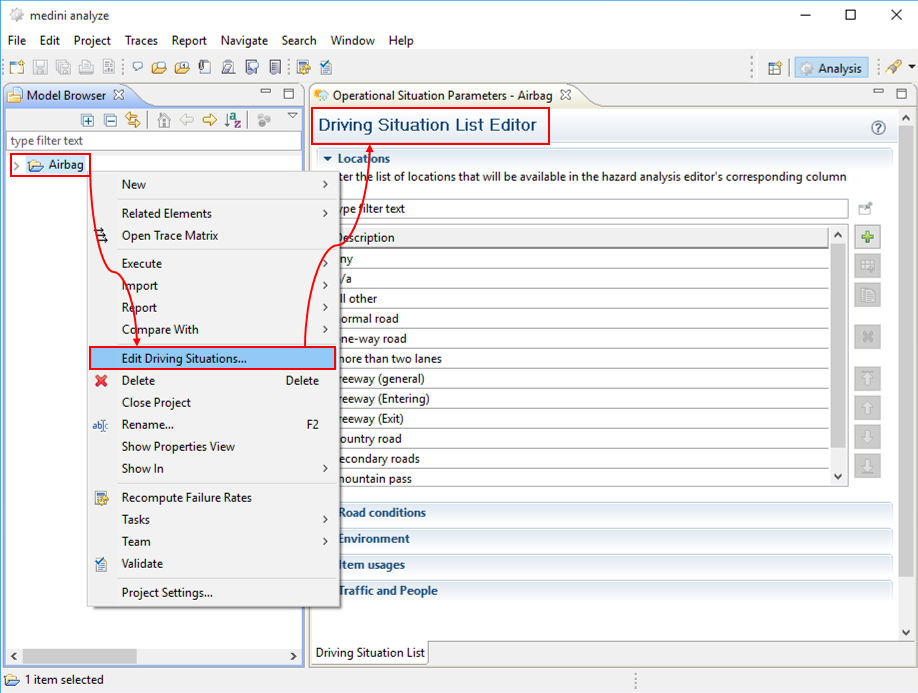This screenshot has height=693, width=918.
Task: Collapse the Locations section
Action: click(x=327, y=158)
